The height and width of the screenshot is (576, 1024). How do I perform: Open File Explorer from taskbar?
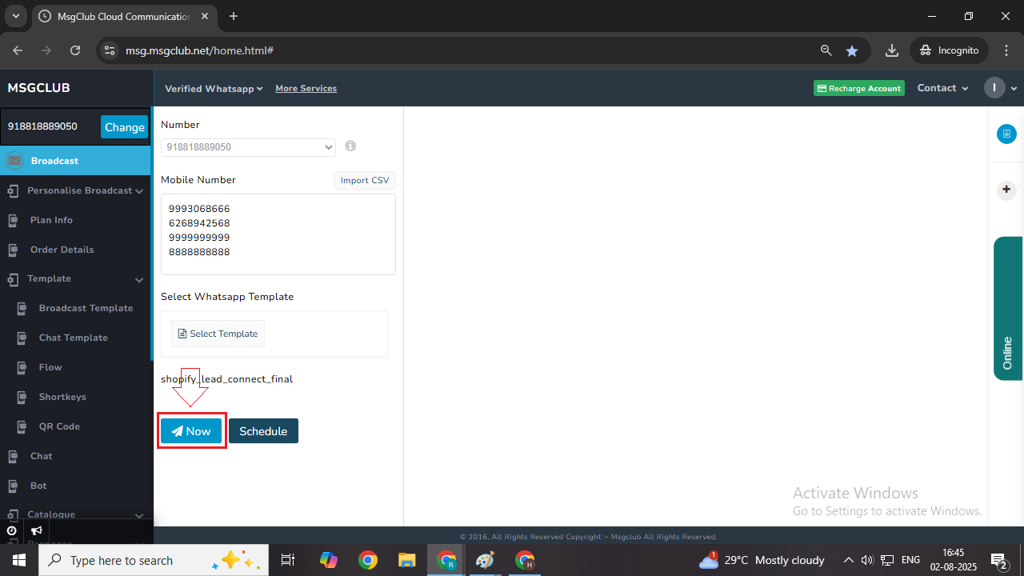point(407,560)
